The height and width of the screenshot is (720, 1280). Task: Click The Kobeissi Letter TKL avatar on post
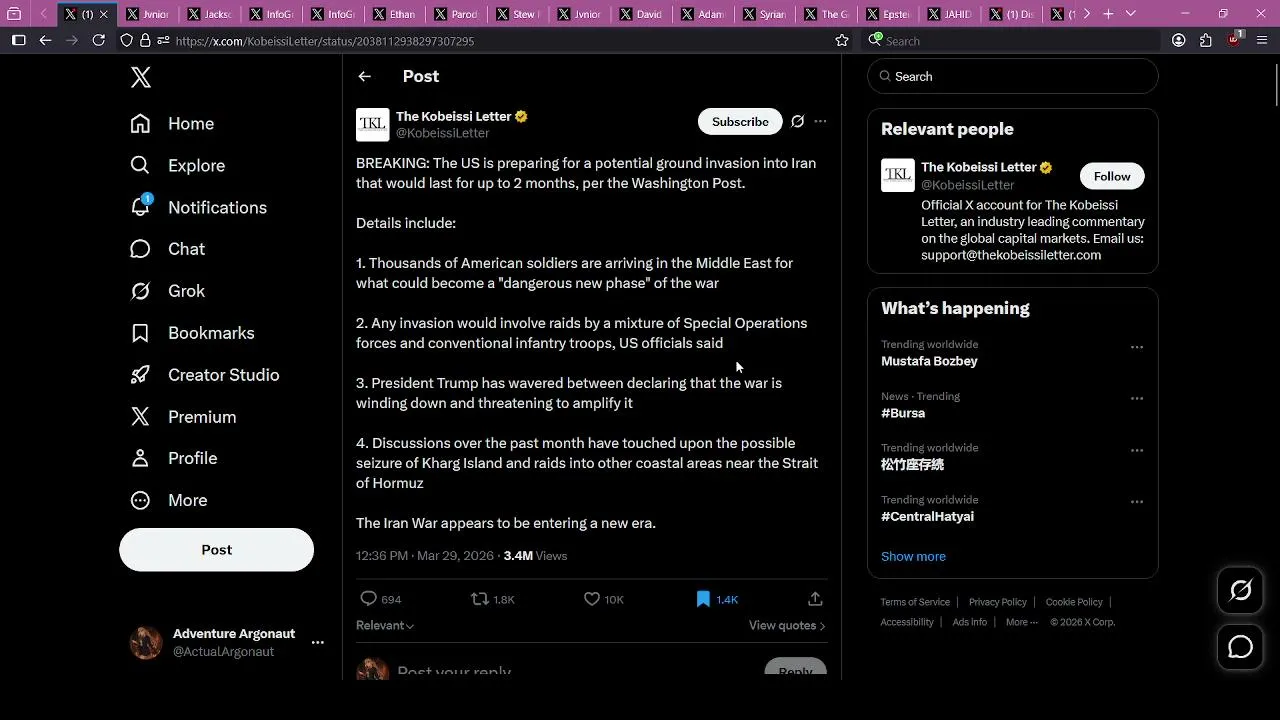point(372,125)
